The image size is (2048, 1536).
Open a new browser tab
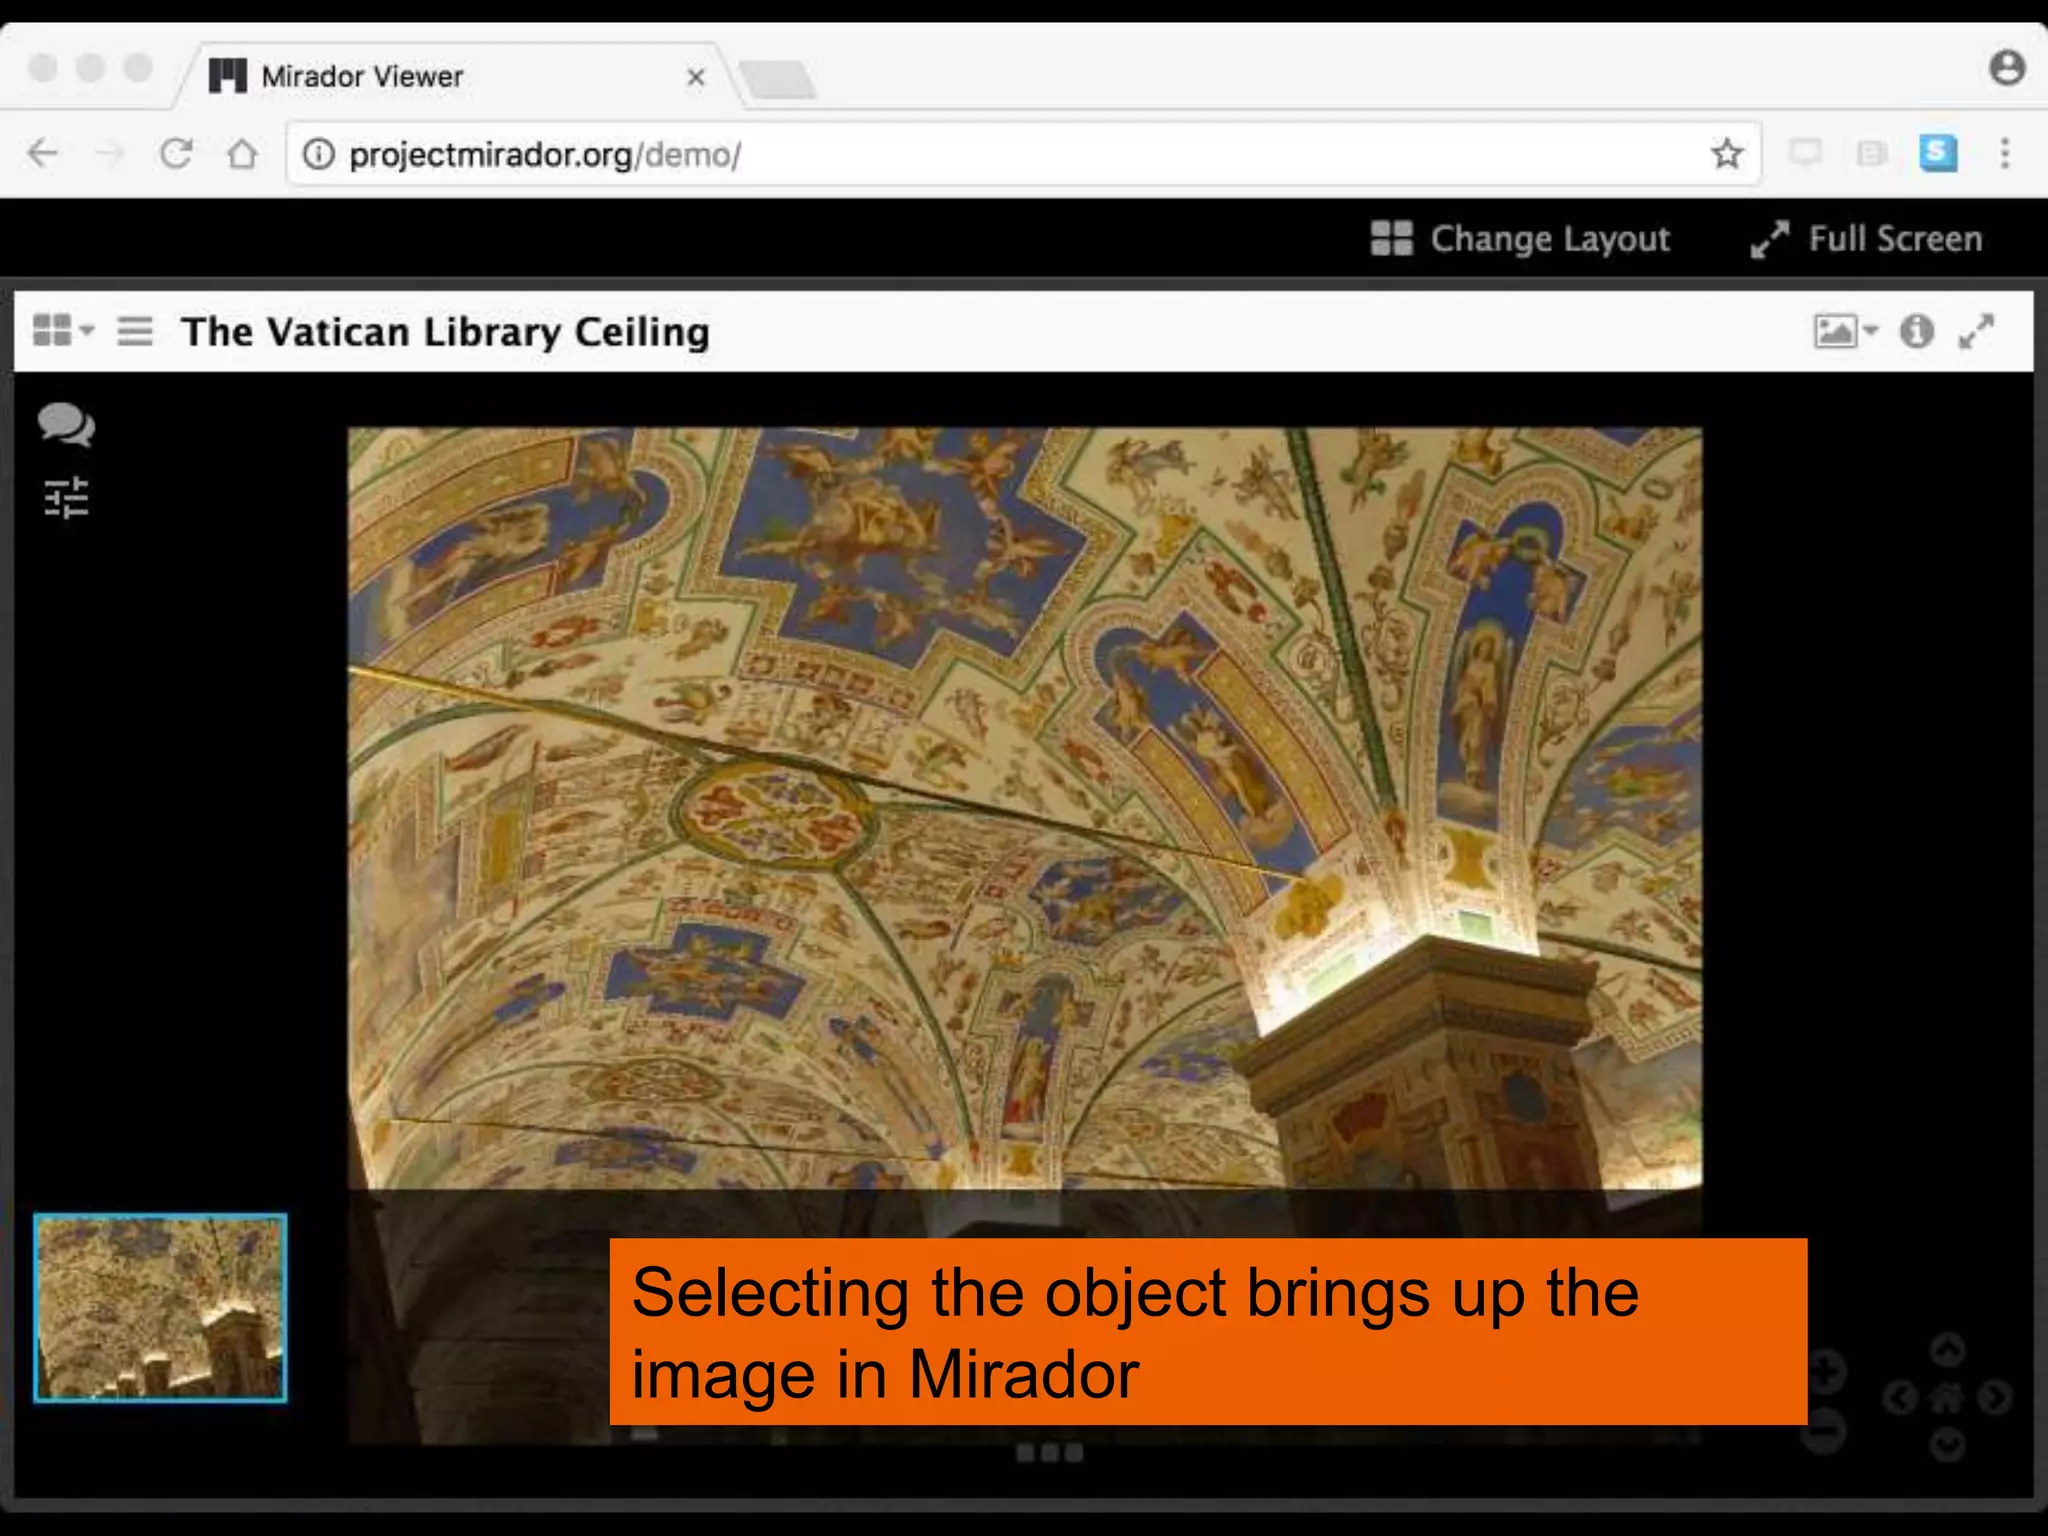(x=778, y=79)
